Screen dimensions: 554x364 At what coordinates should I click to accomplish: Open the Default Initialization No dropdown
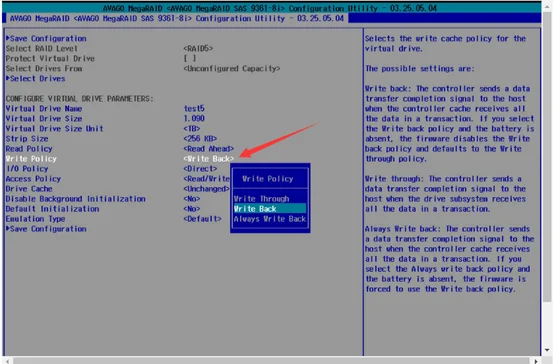click(x=192, y=209)
